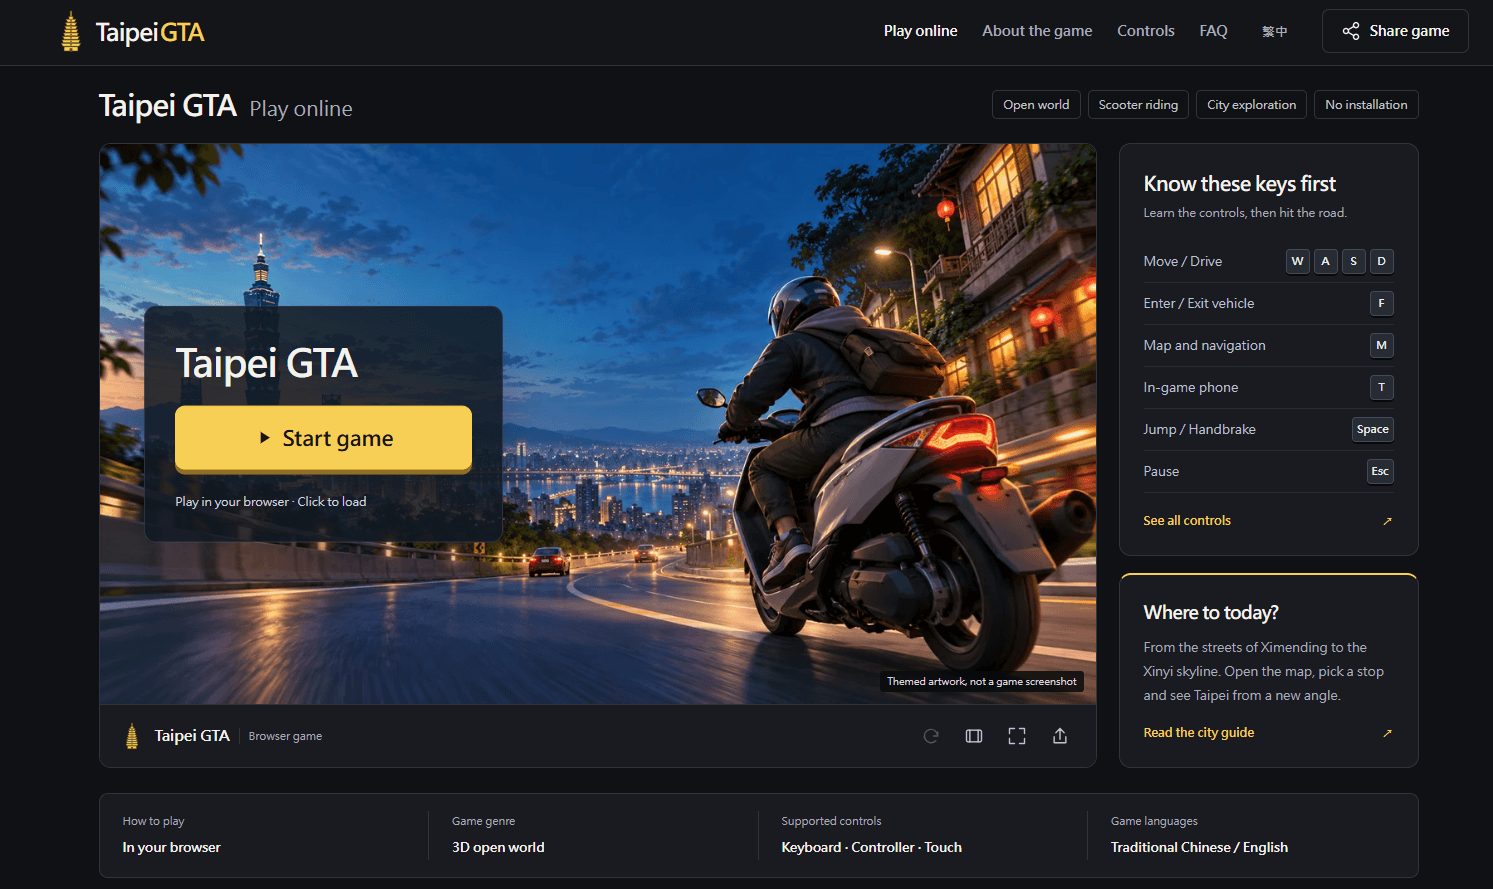The image size is (1493, 889).
Task: Click the 'Taipei GTA' page heading
Action: tap(168, 105)
